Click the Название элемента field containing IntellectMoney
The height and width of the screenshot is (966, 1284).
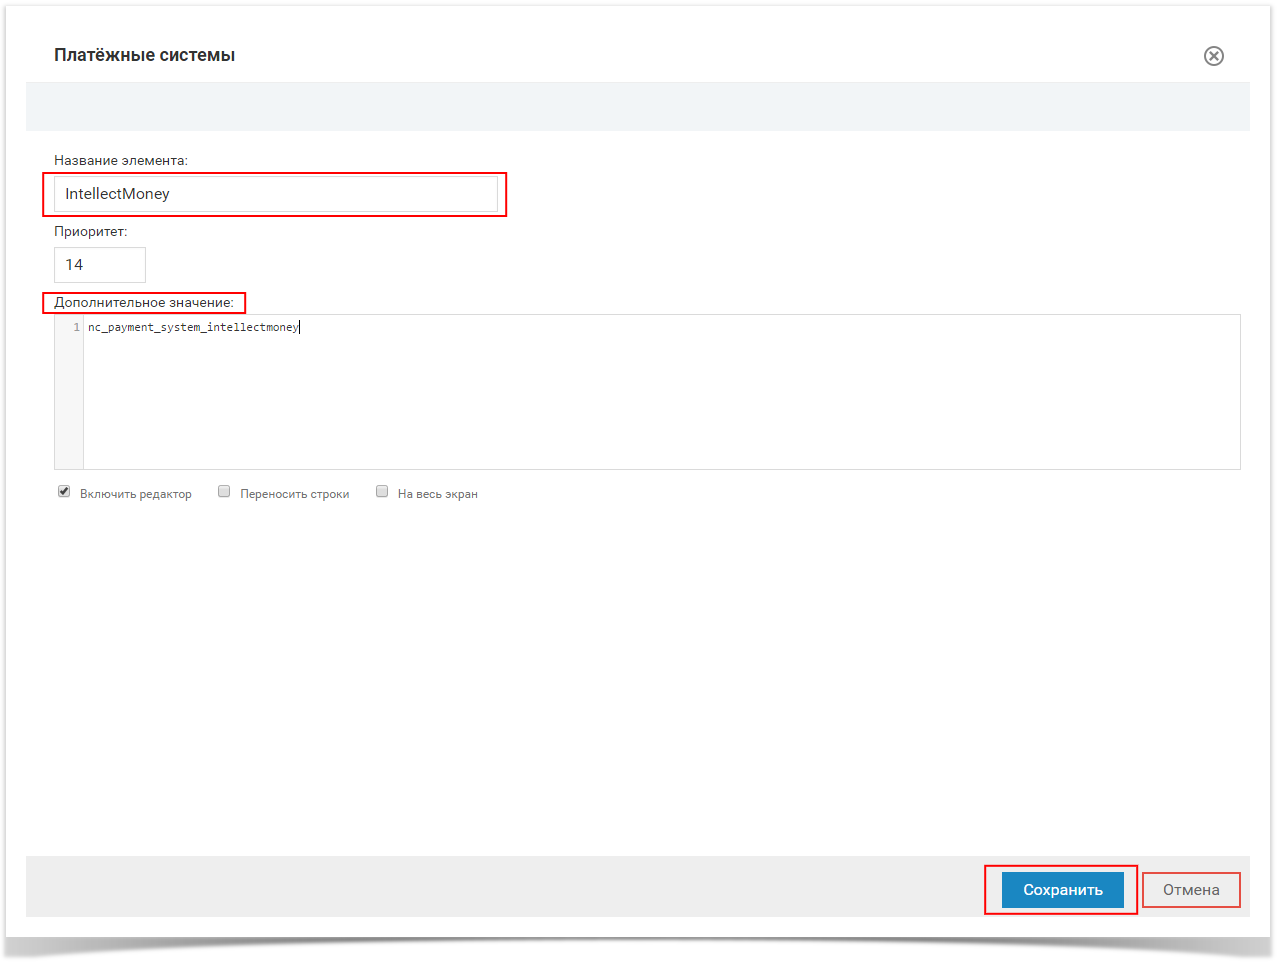(275, 194)
